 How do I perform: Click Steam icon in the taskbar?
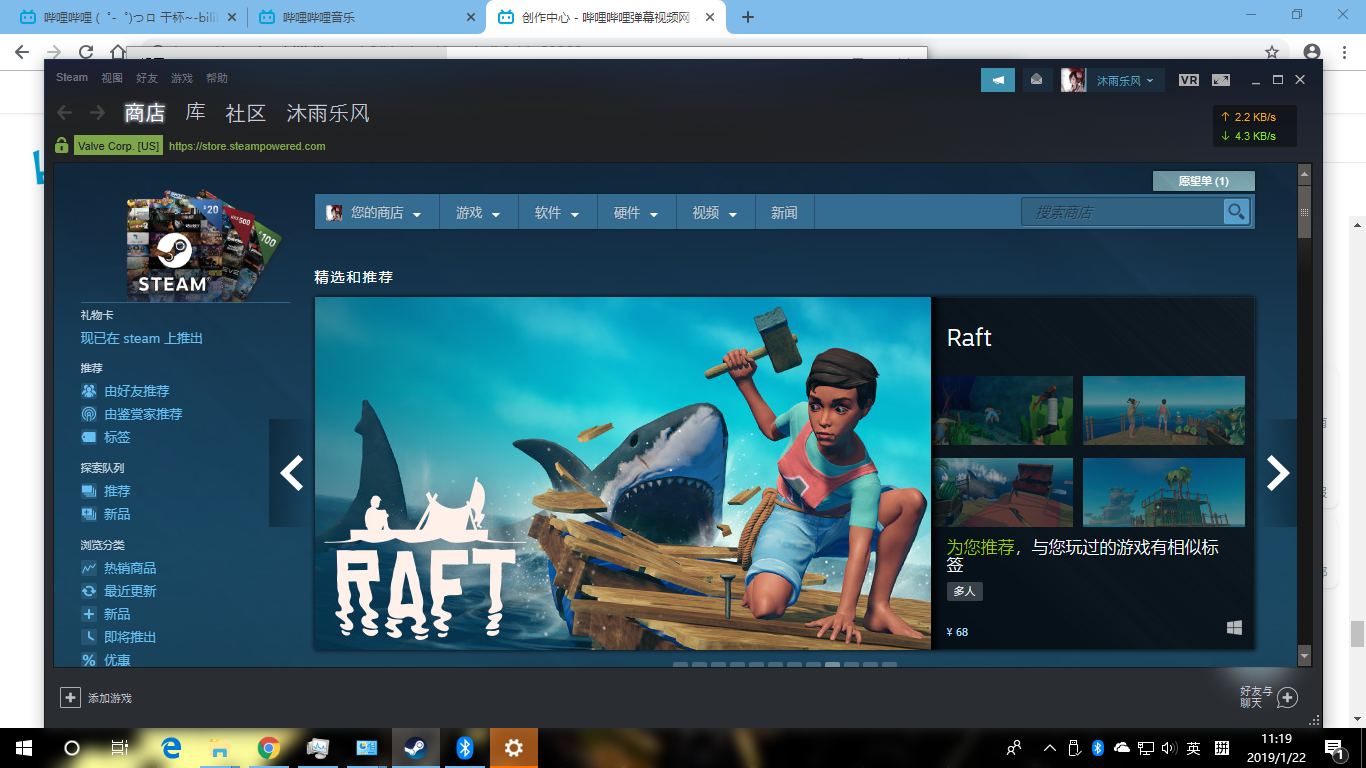[x=415, y=748]
